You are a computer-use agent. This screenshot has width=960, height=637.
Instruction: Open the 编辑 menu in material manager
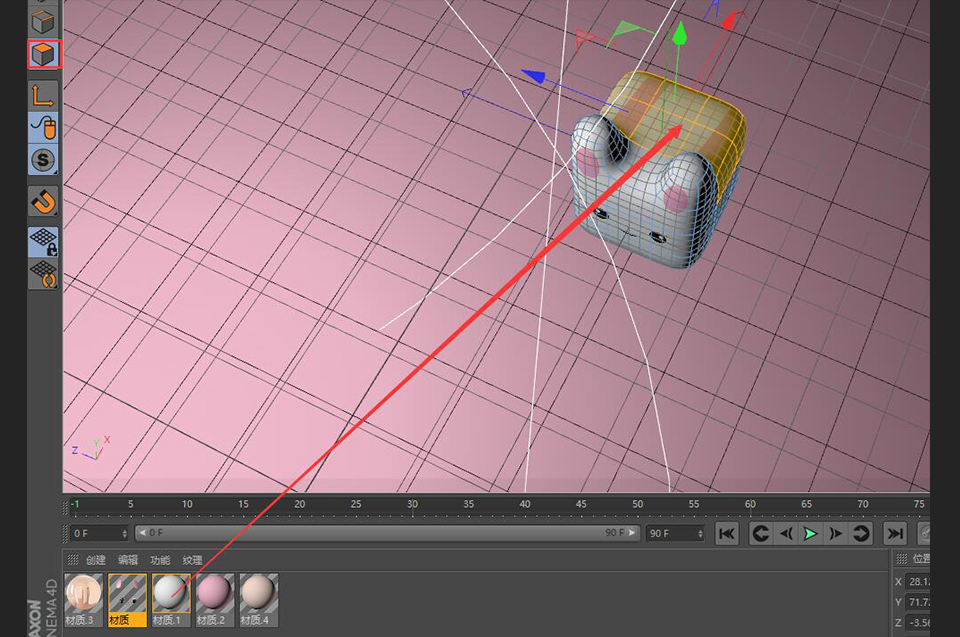(128, 561)
